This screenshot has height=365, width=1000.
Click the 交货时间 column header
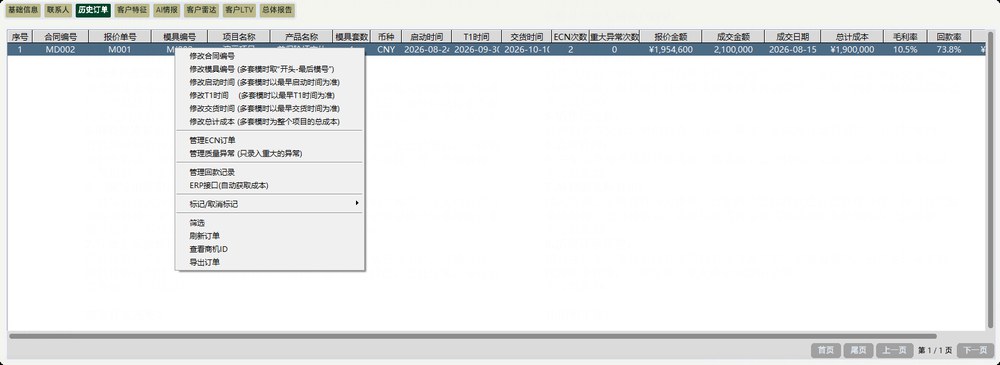point(527,37)
